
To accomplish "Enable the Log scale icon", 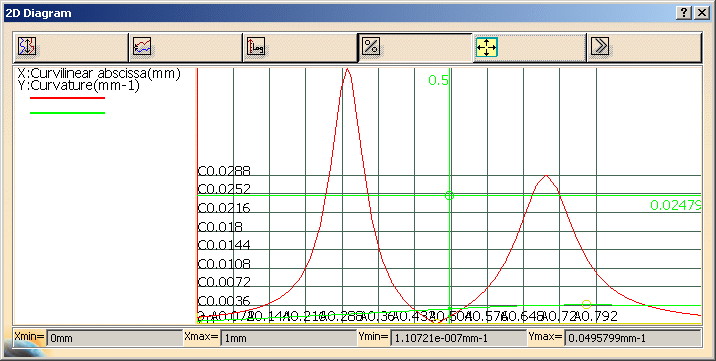I will [256, 47].
